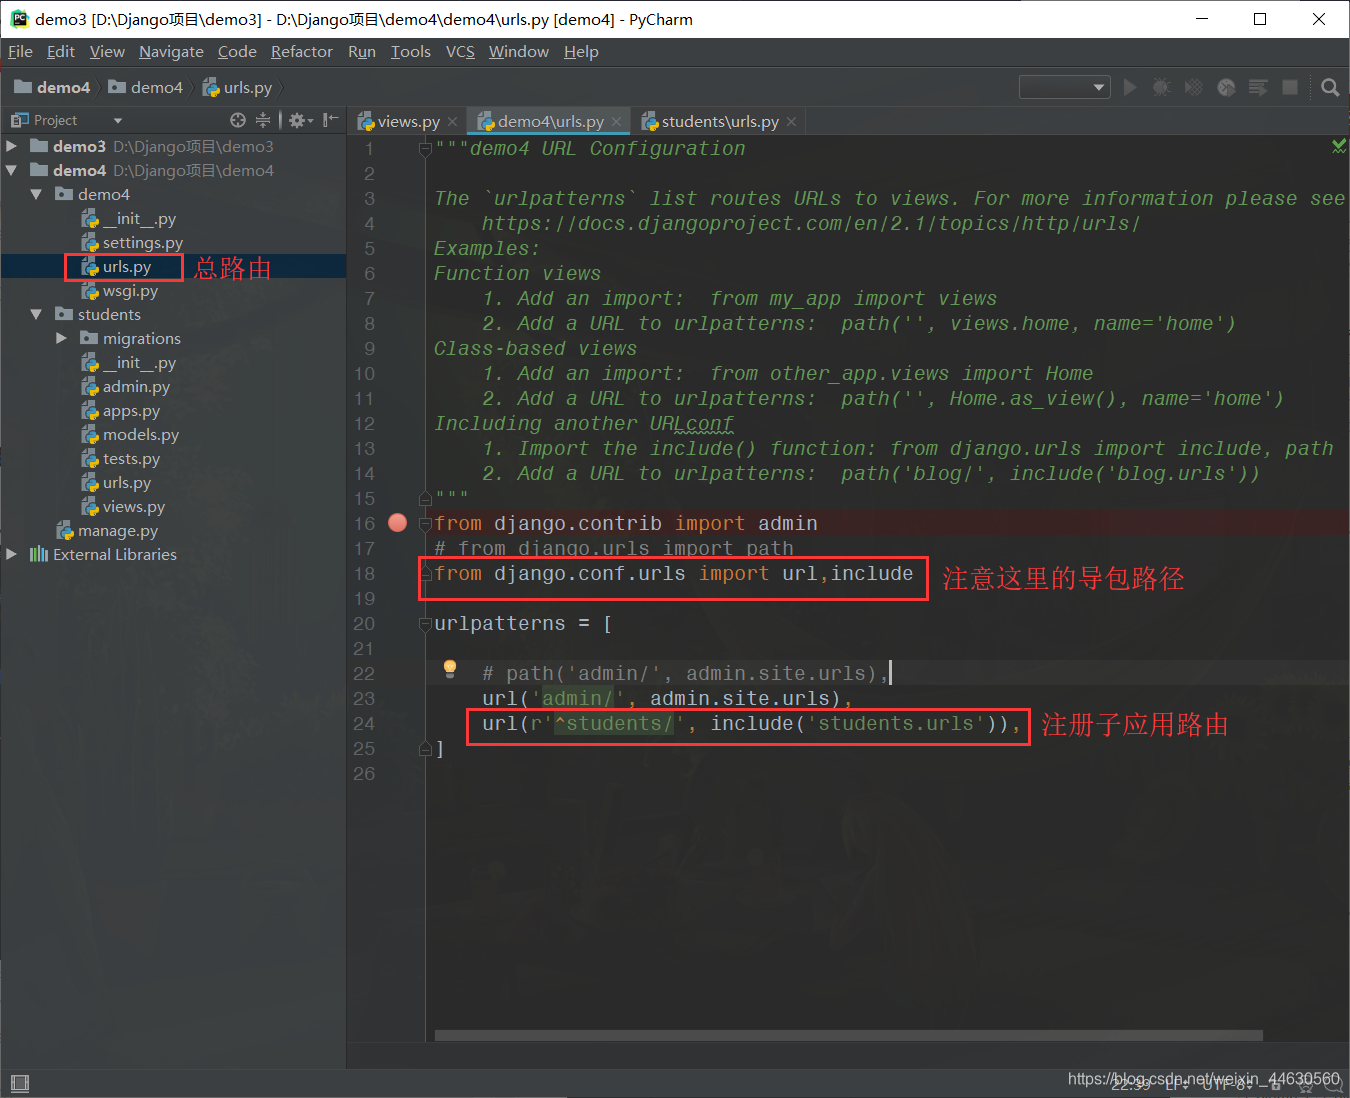Close the students\urls.py editor tab
Image resolution: width=1350 pixels, height=1098 pixels.
(792, 121)
